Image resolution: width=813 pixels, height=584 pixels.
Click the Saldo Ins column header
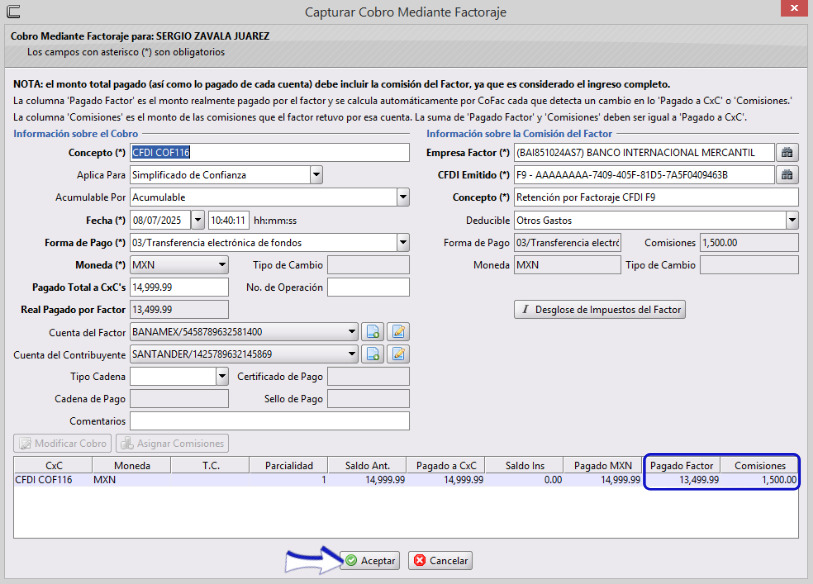pyautogui.click(x=524, y=465)
